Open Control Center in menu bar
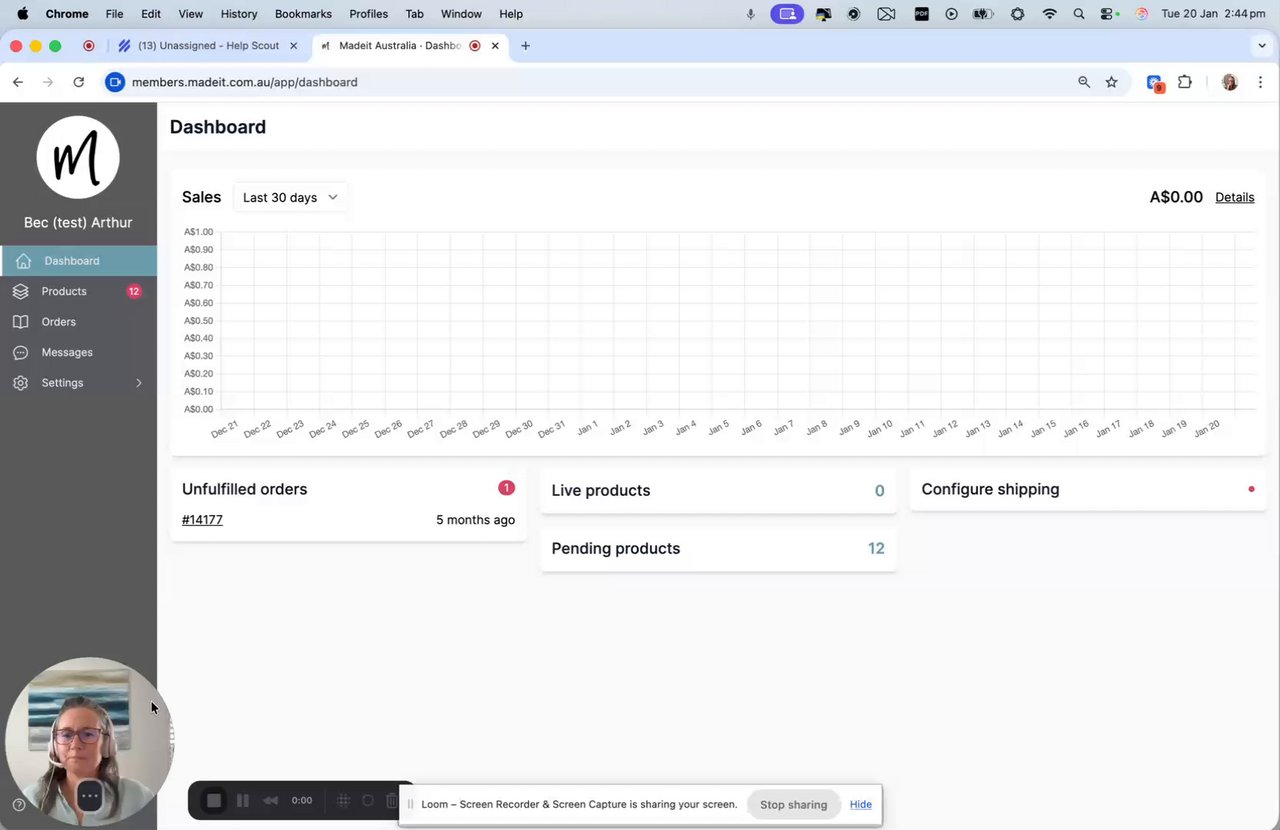 [x=1108, y=14]
